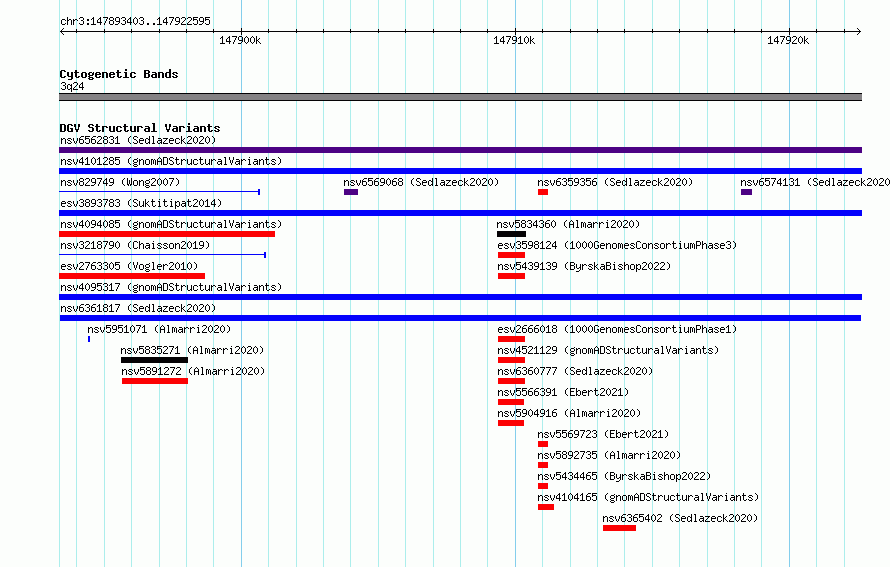The height and width of the screenshot is (567, 890).
Task: Select red block under nsv5569723
Action: [543, 444]
